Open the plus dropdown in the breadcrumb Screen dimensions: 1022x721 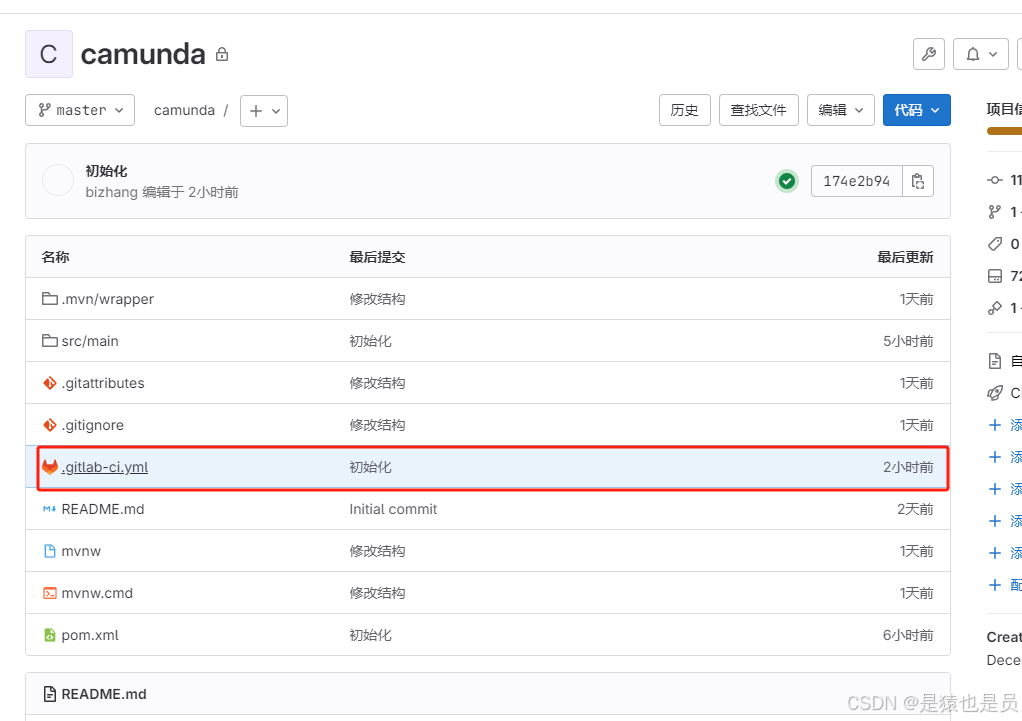263,110
